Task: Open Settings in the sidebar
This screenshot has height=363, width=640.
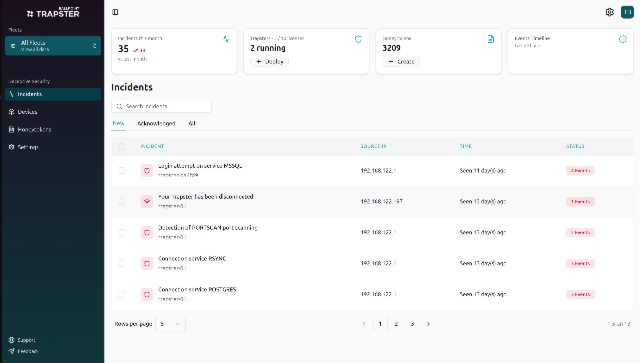Action: (x=53, y=147)
